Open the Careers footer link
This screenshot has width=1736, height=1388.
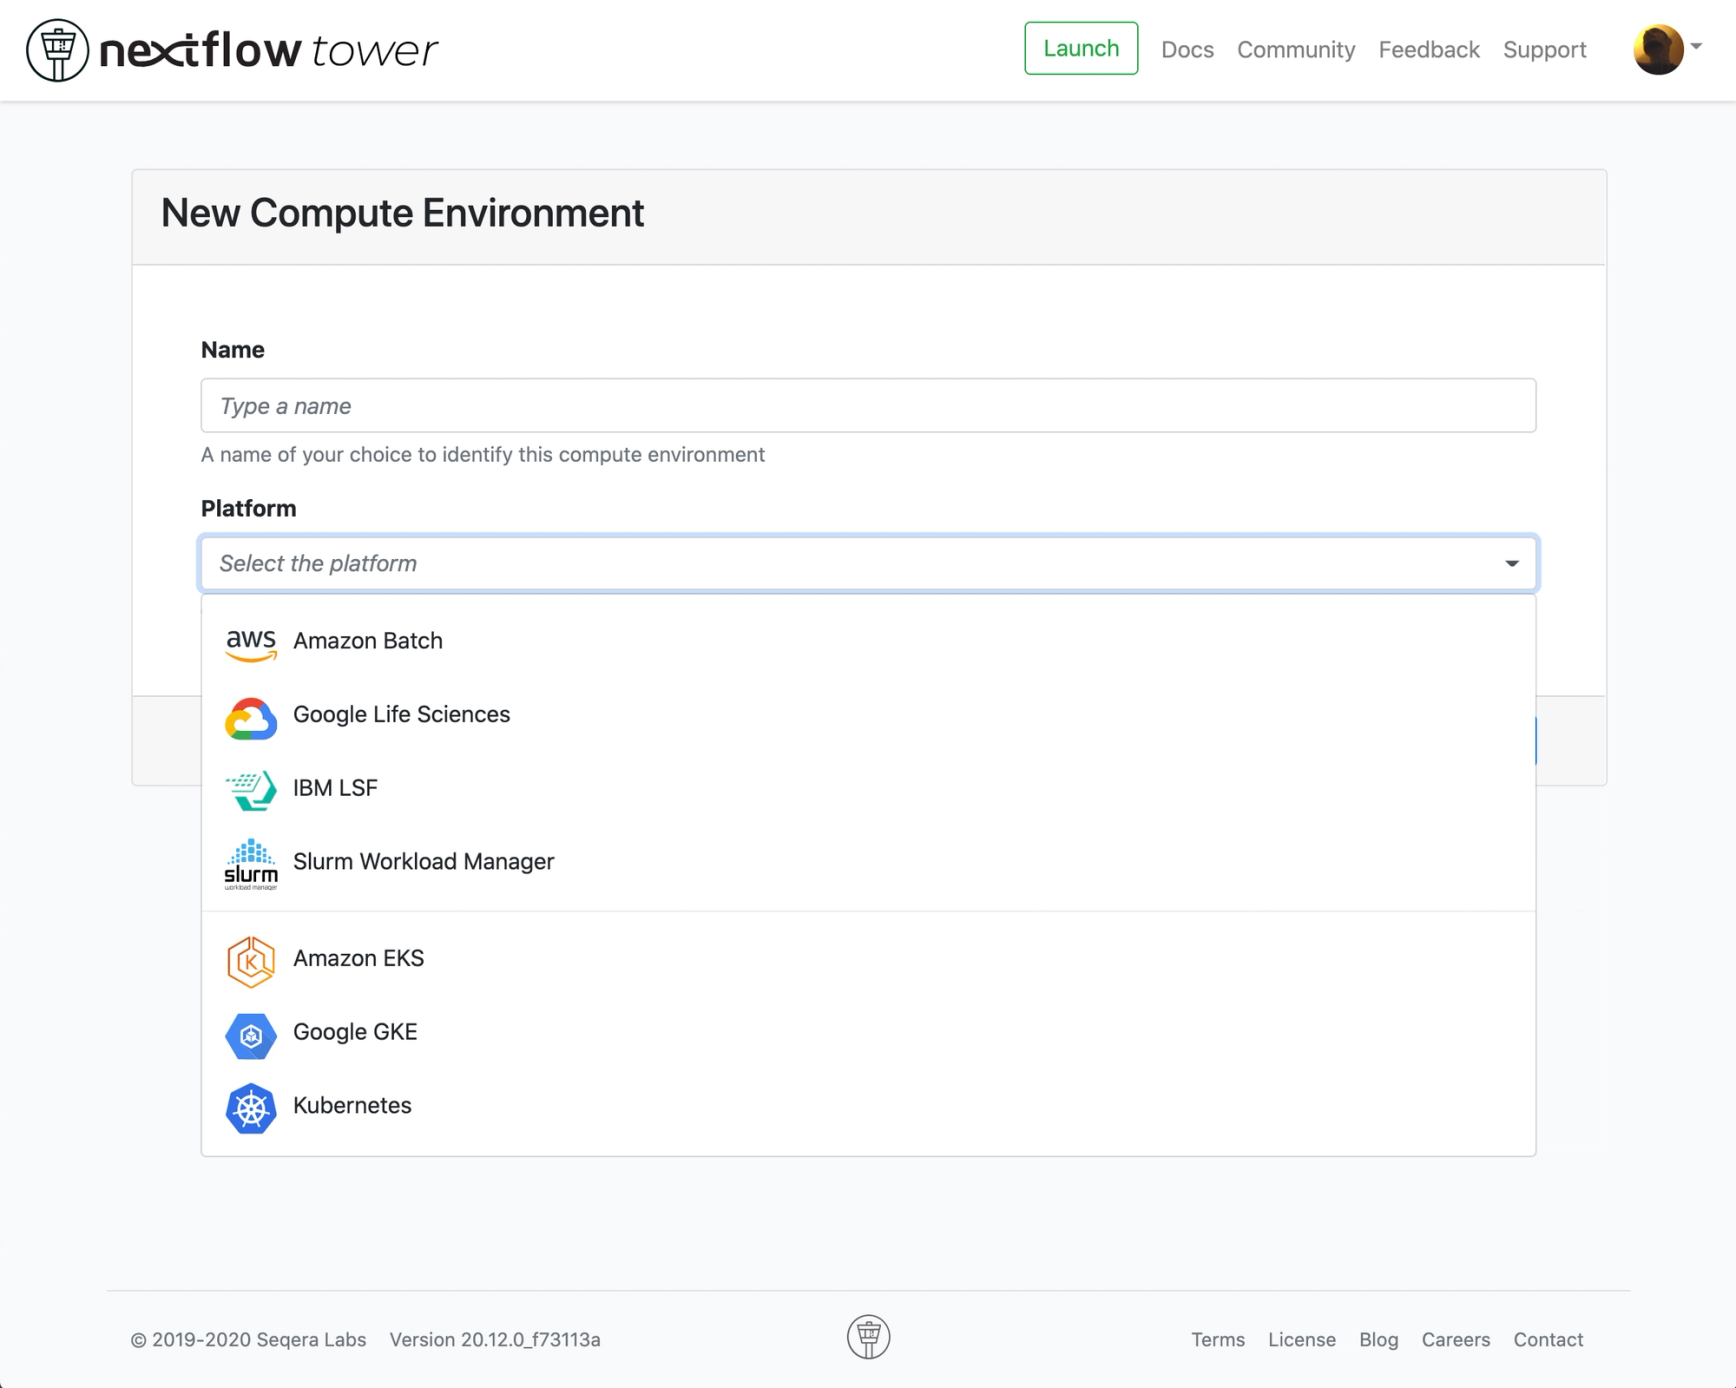coord(1456,1340)
